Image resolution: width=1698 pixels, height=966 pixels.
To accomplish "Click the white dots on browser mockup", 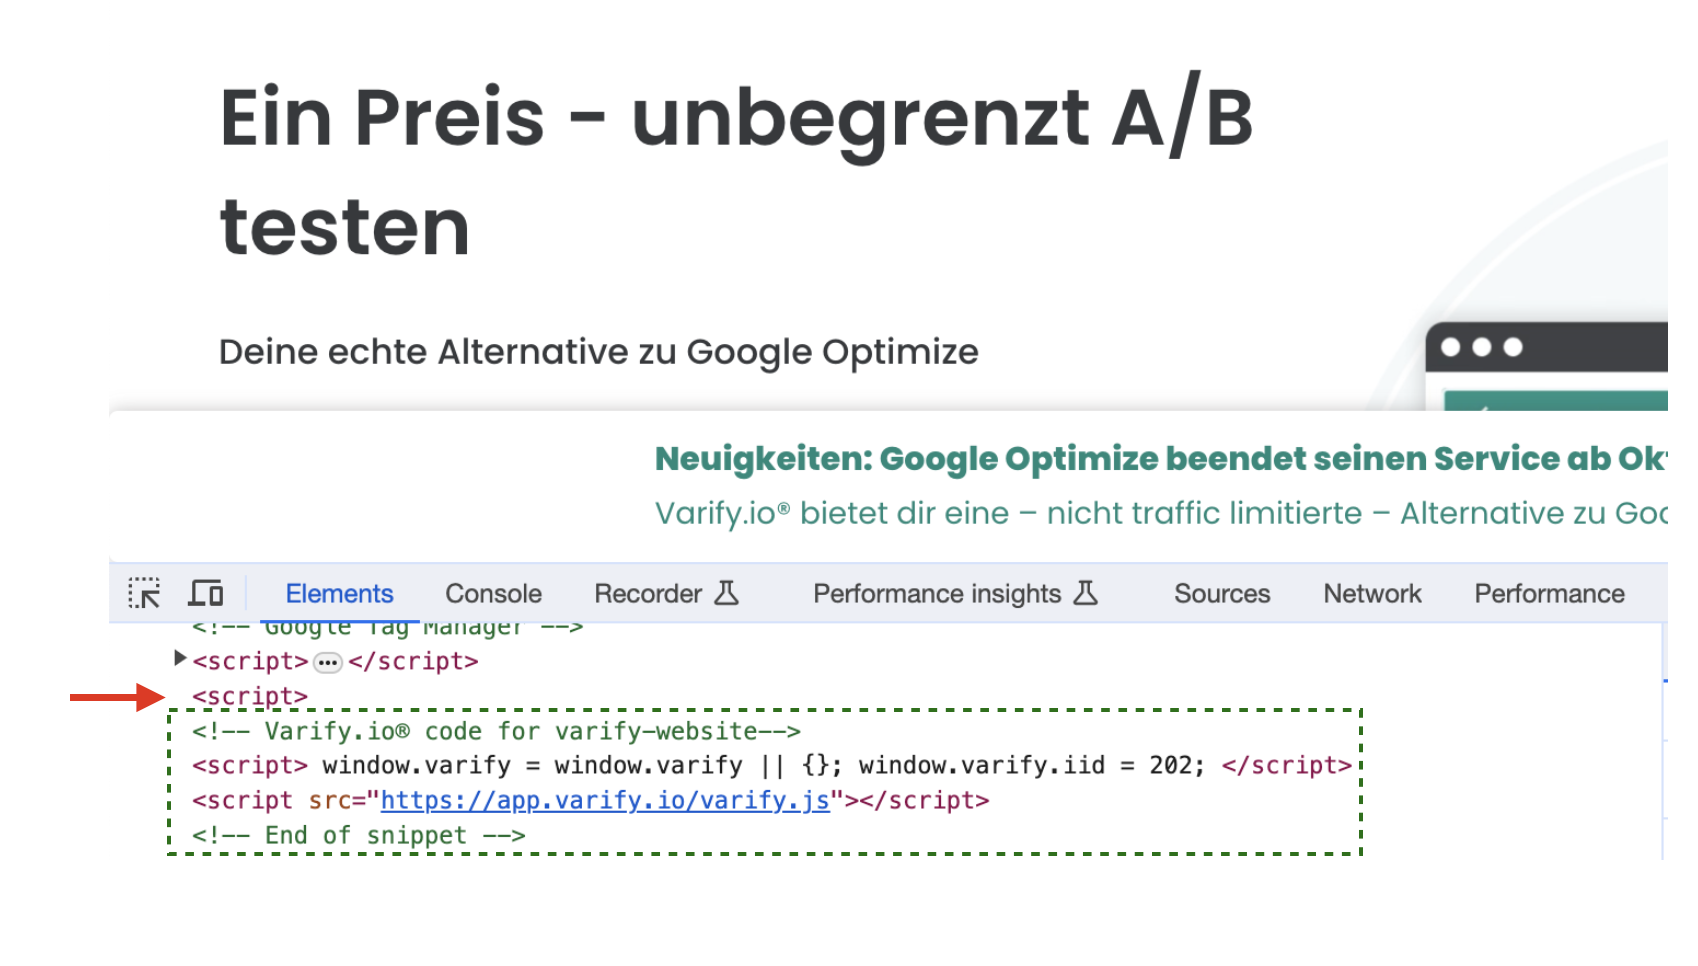I will coord(1481,347).
